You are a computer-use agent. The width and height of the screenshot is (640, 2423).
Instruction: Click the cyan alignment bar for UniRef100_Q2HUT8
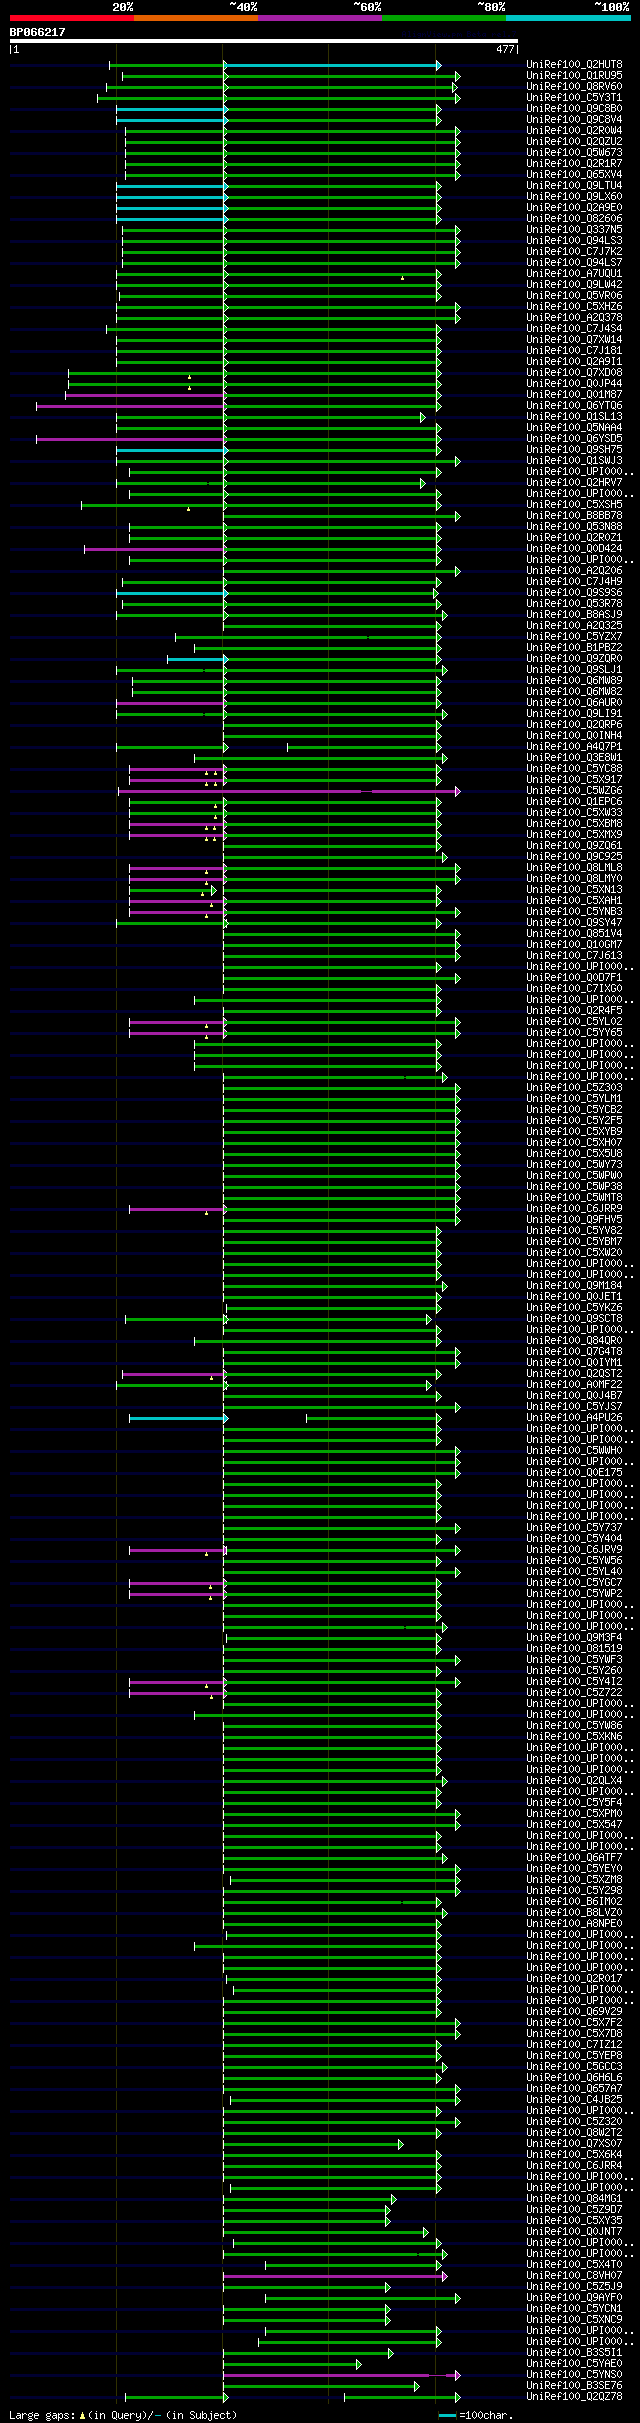tap(332, 65)
